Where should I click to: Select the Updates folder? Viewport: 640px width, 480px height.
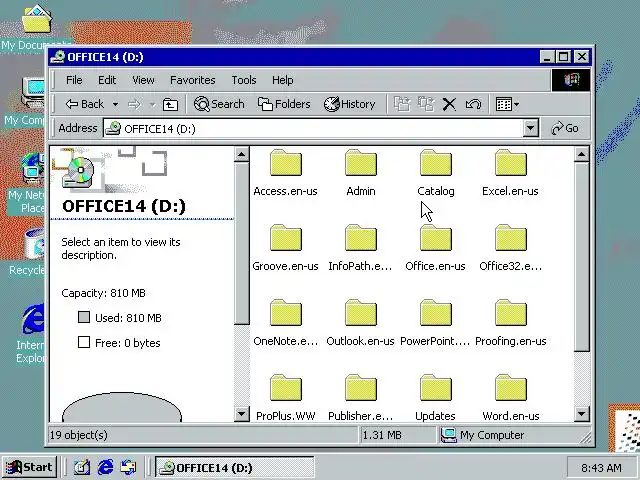[436, 398]
